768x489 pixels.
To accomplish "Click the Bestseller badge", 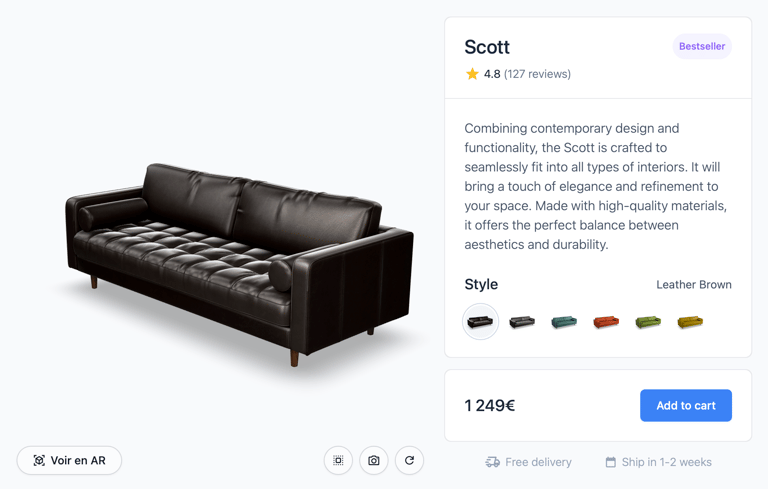I will coord(702,46).
